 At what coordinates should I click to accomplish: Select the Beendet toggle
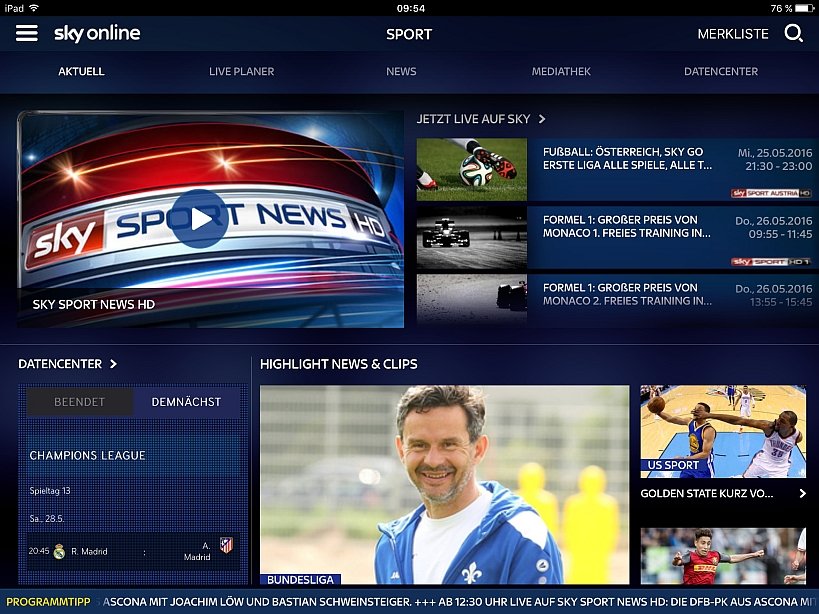tap(79, 402)
